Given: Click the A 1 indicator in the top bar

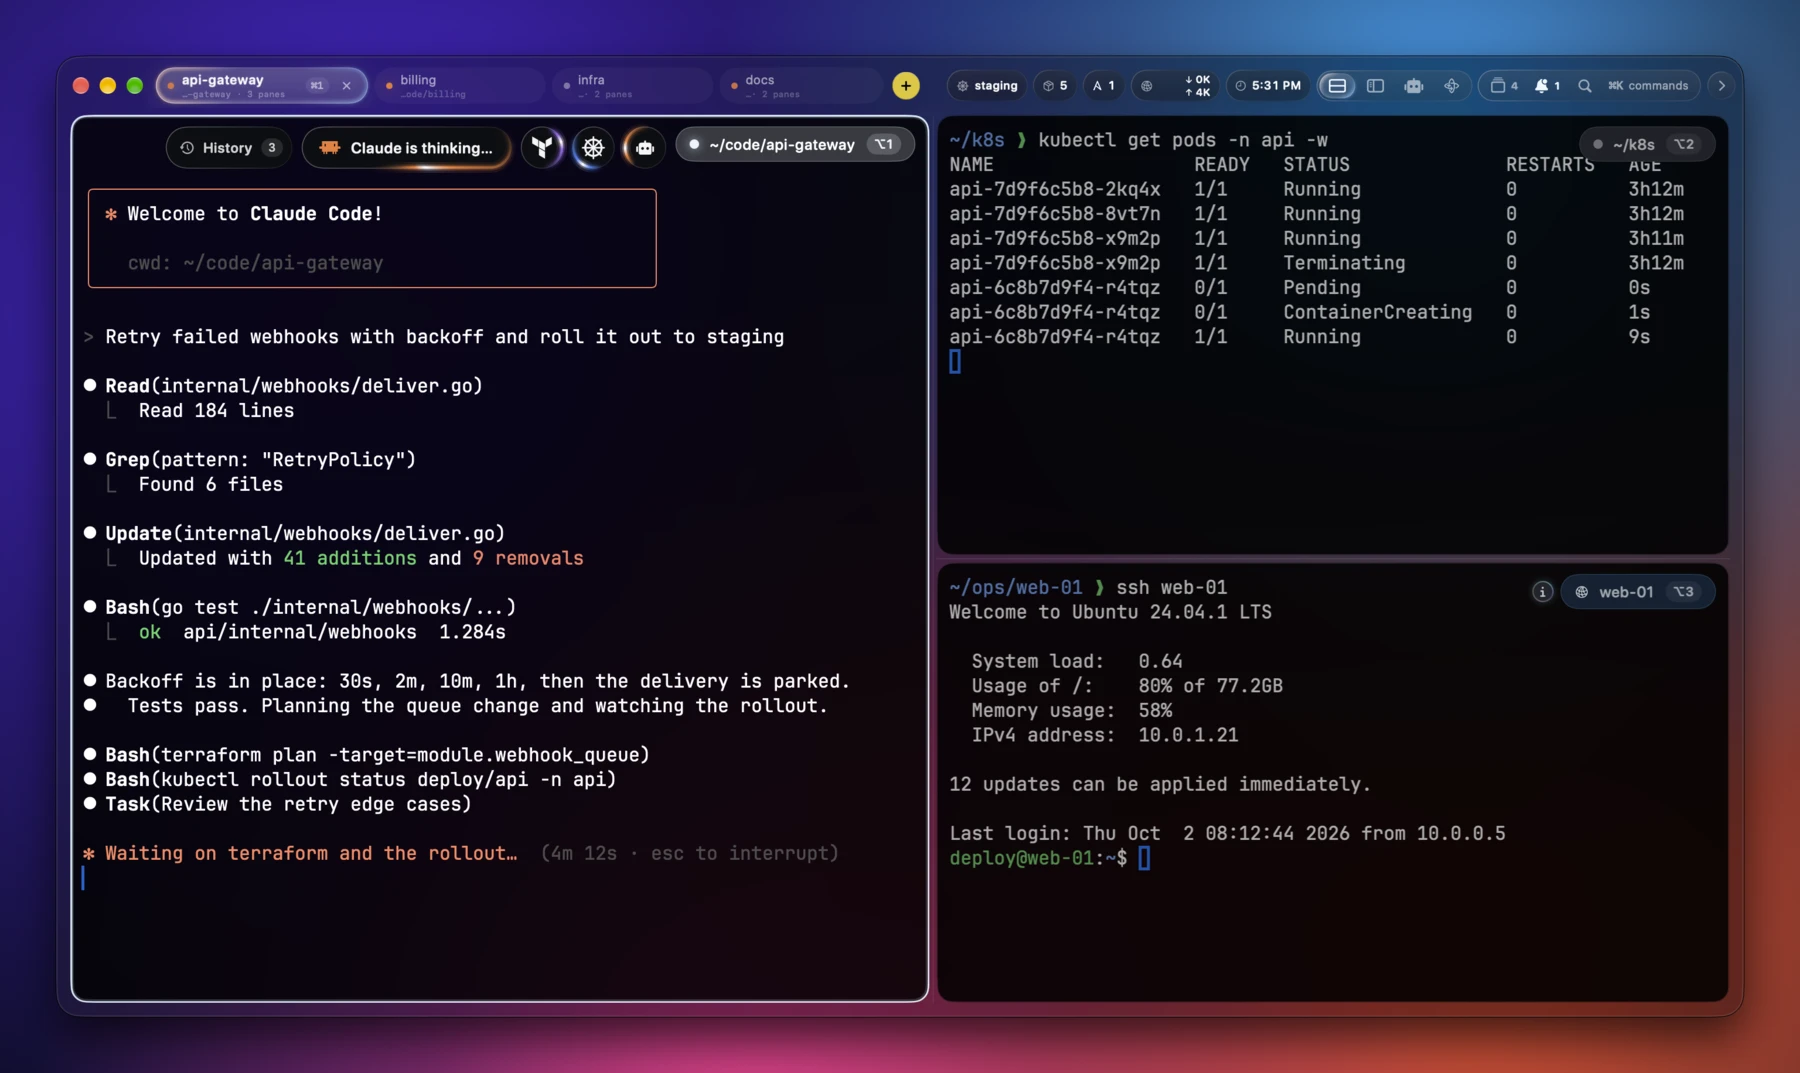Looking at the screenshot, I should pos(1104,86).
